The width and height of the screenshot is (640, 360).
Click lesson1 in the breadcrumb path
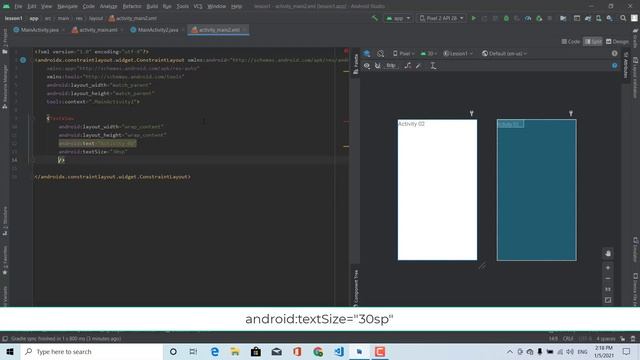coord(13,18)
